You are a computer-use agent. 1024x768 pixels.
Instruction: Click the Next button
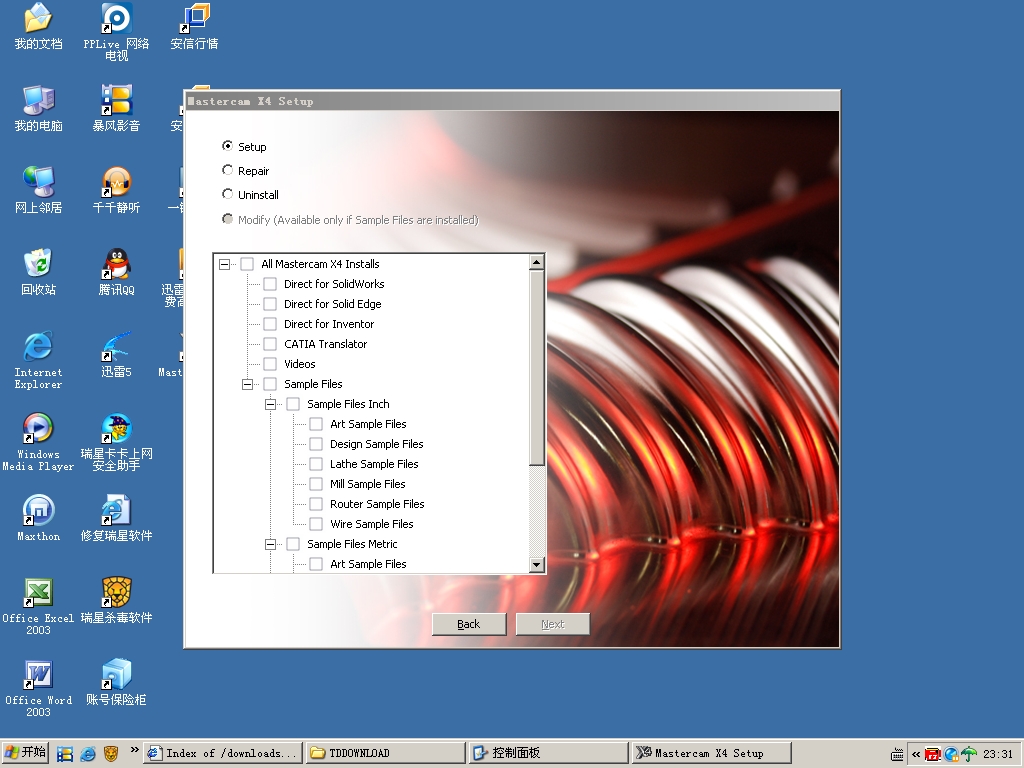click(552, 624)
